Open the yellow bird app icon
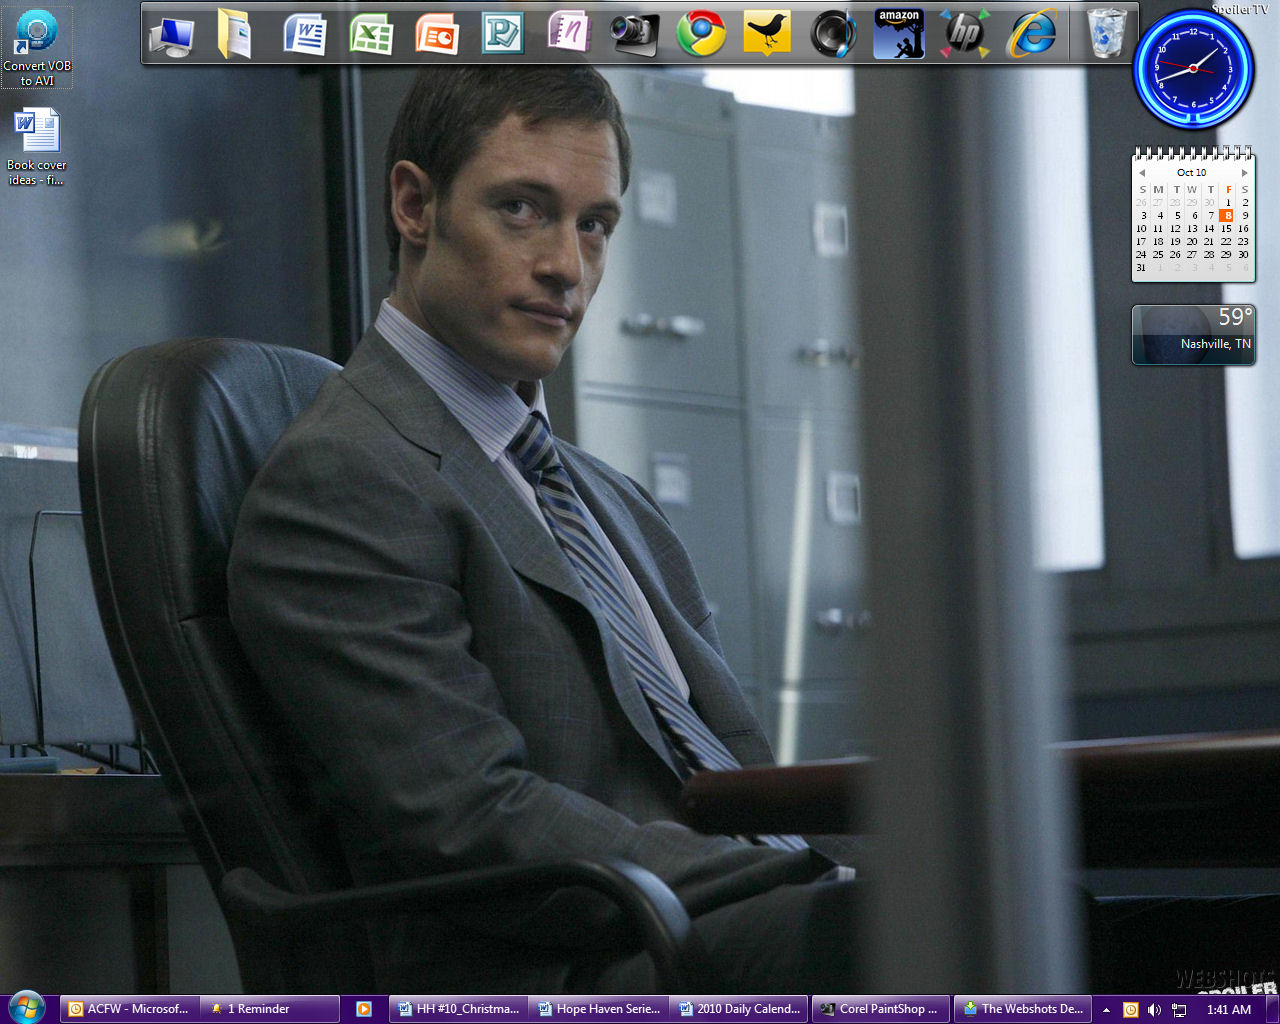1280x1024 pixels. (767, 35)
